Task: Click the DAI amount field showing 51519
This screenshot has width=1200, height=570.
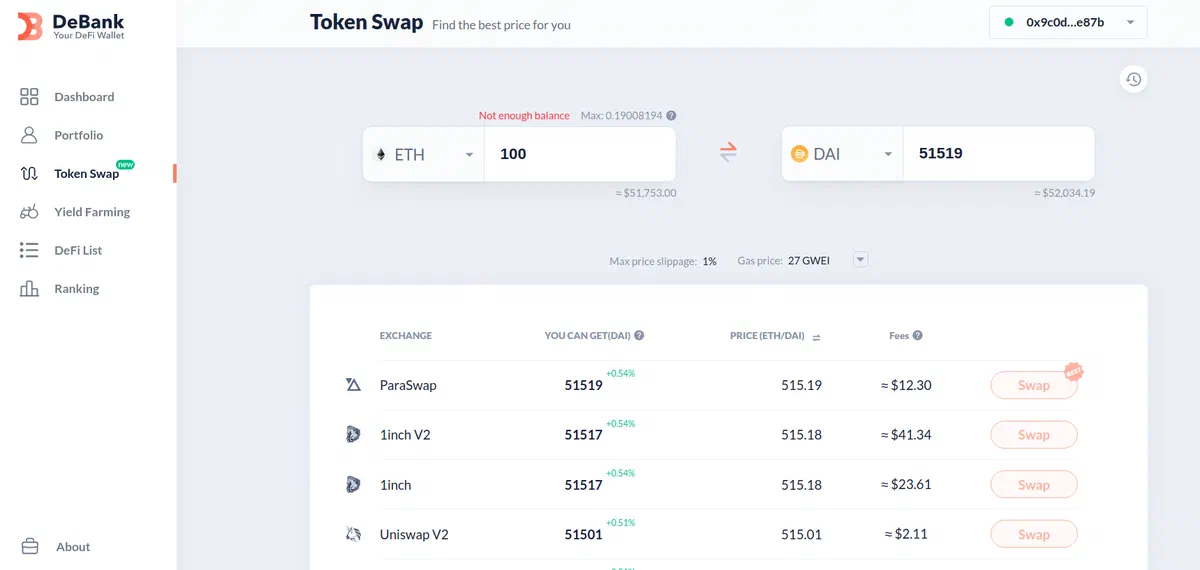Action: coord(998,154)
